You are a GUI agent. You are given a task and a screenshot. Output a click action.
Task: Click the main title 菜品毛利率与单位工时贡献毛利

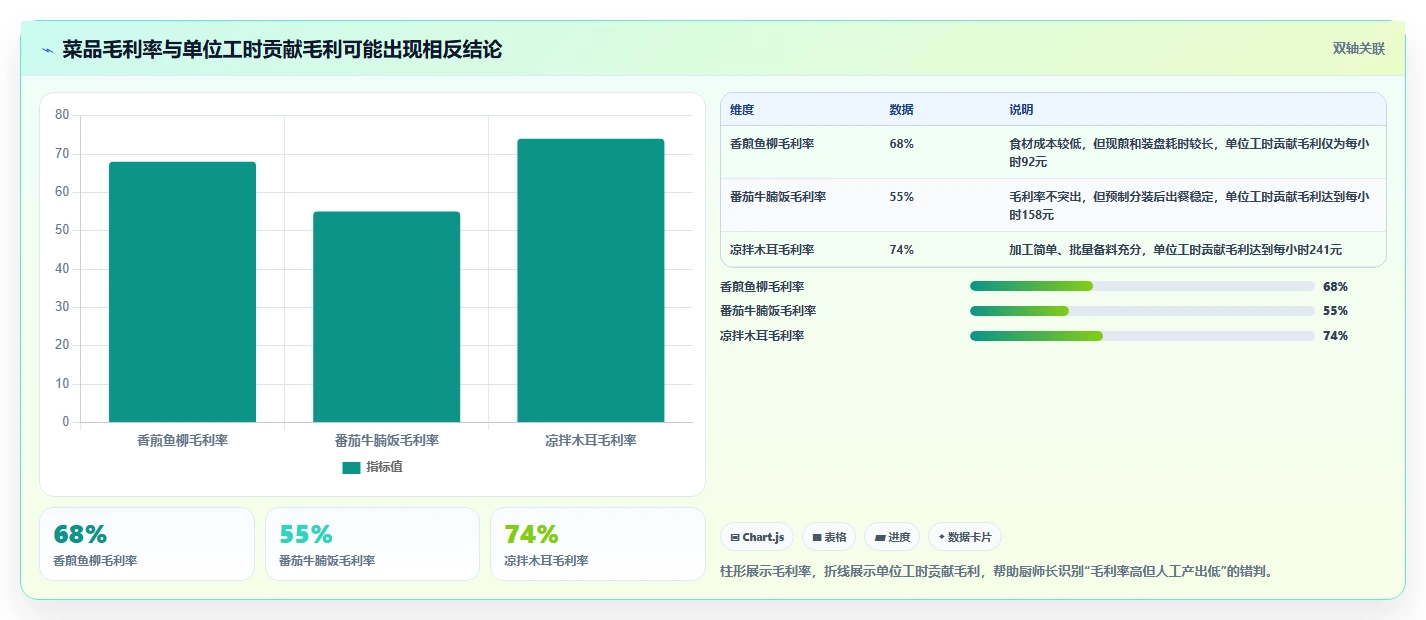(281, 49)
